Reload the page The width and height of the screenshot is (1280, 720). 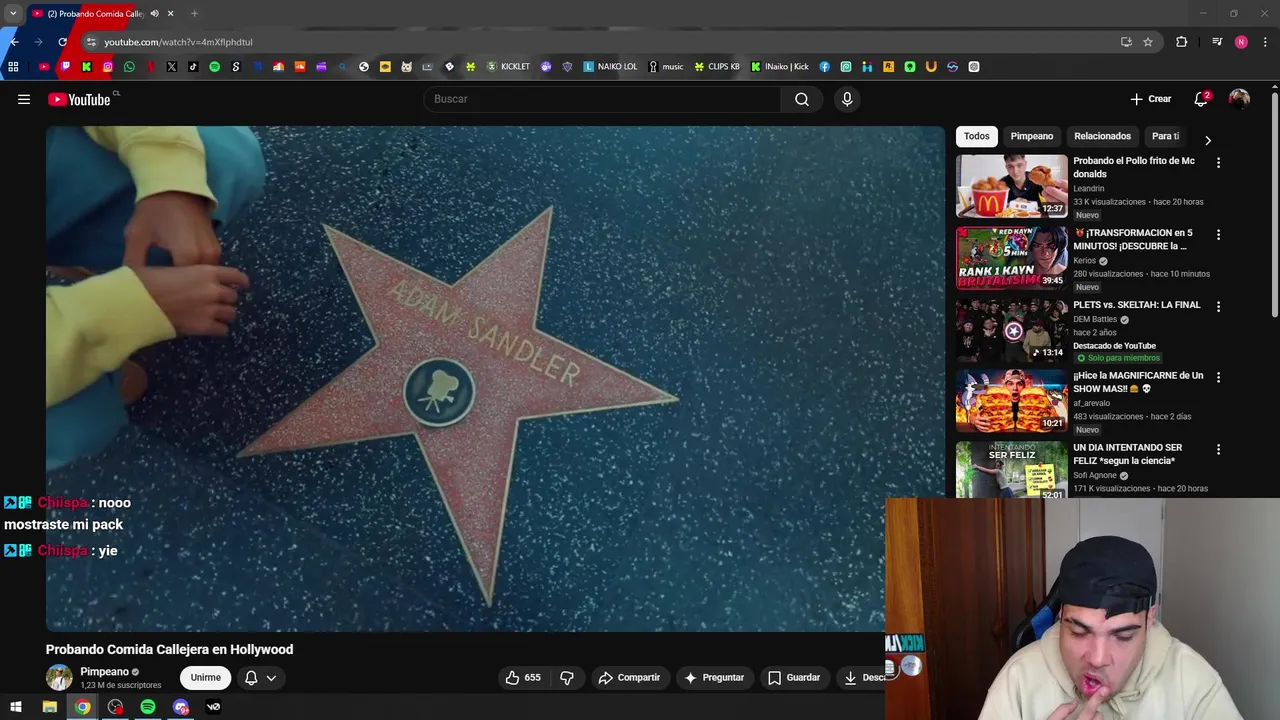pyautogui.click(x=62, y=42)
